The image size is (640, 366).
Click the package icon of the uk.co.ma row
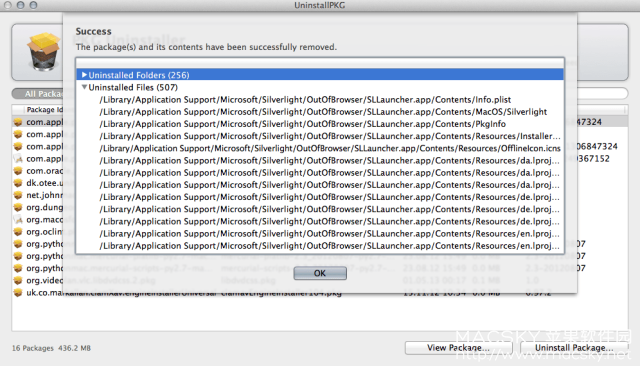[18, 293]
